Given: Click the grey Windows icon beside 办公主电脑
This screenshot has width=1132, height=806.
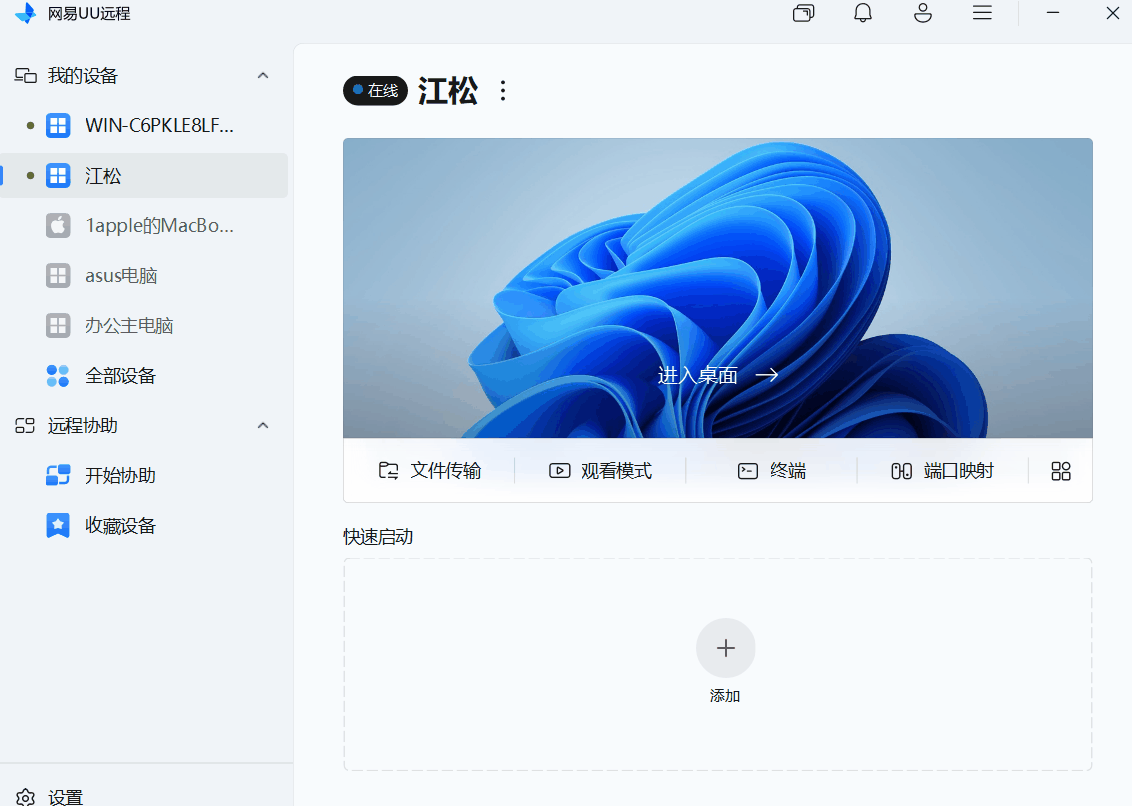Looking at the screenshot, I should (58, 325).
